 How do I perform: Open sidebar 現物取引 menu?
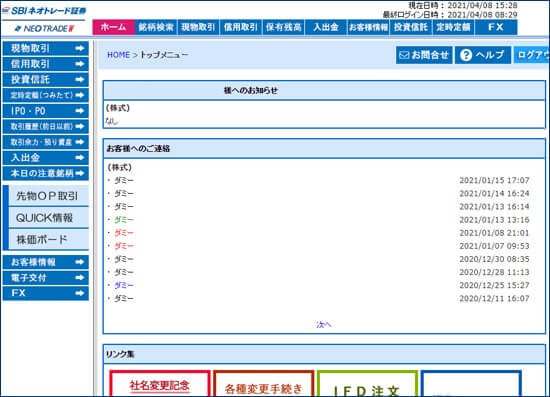tap(45, 48)
